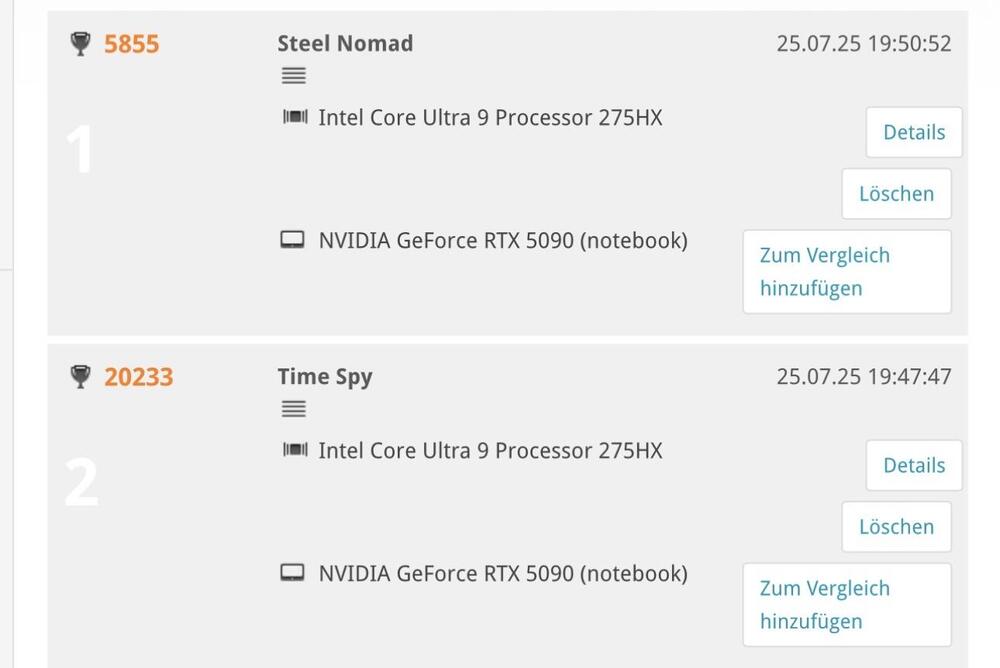The image size is (1000, 668).
Task: Click the orange 5855 score link
Action: (x=132, y=44)
